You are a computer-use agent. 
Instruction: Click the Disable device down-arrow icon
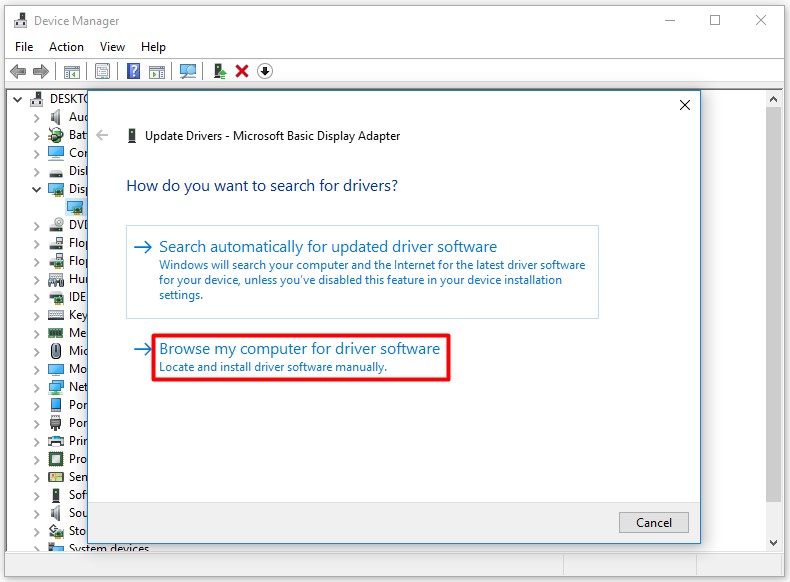click(x=265, y=71)
